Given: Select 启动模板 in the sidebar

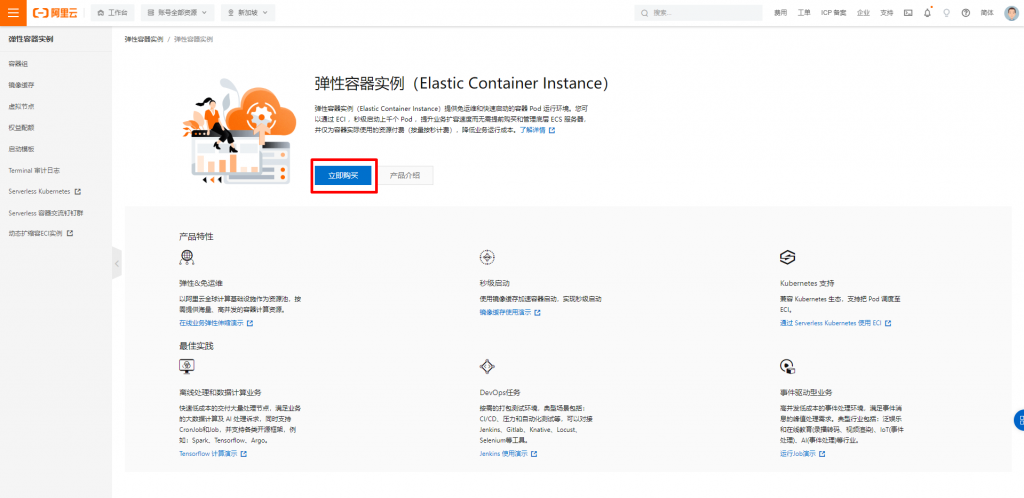Looking at the screenshot, I should pos(22,149).
